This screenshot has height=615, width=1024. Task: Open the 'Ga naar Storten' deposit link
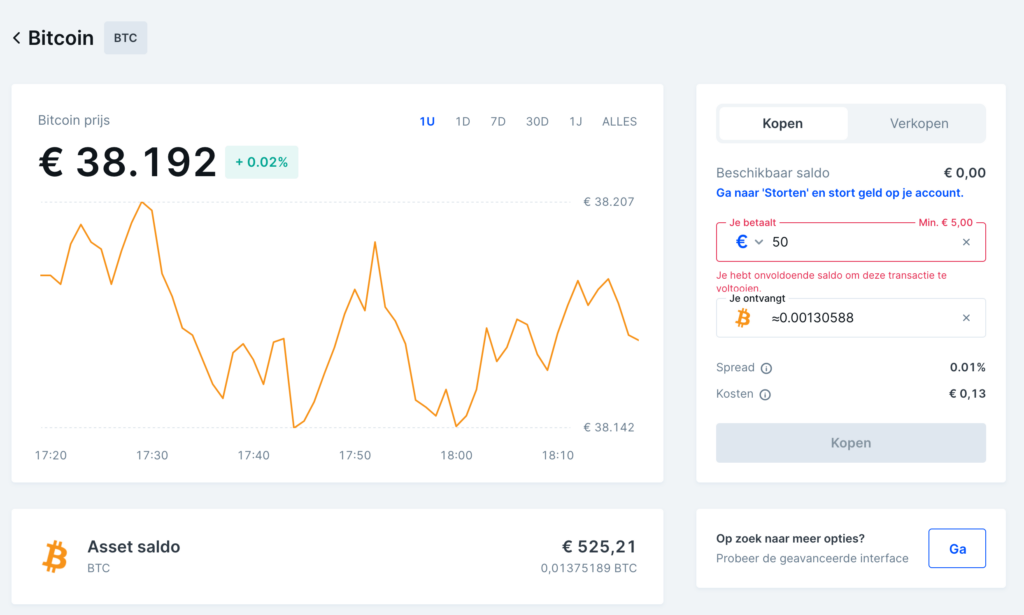(842, 192)
